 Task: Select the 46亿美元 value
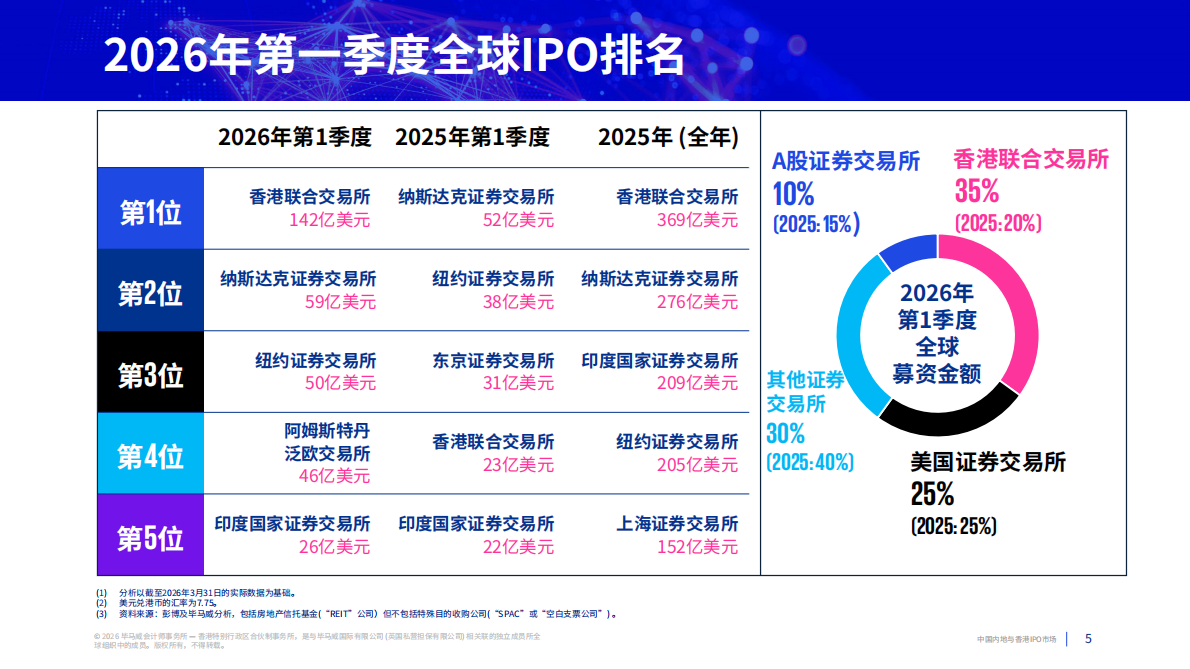(x=335, y=476)
